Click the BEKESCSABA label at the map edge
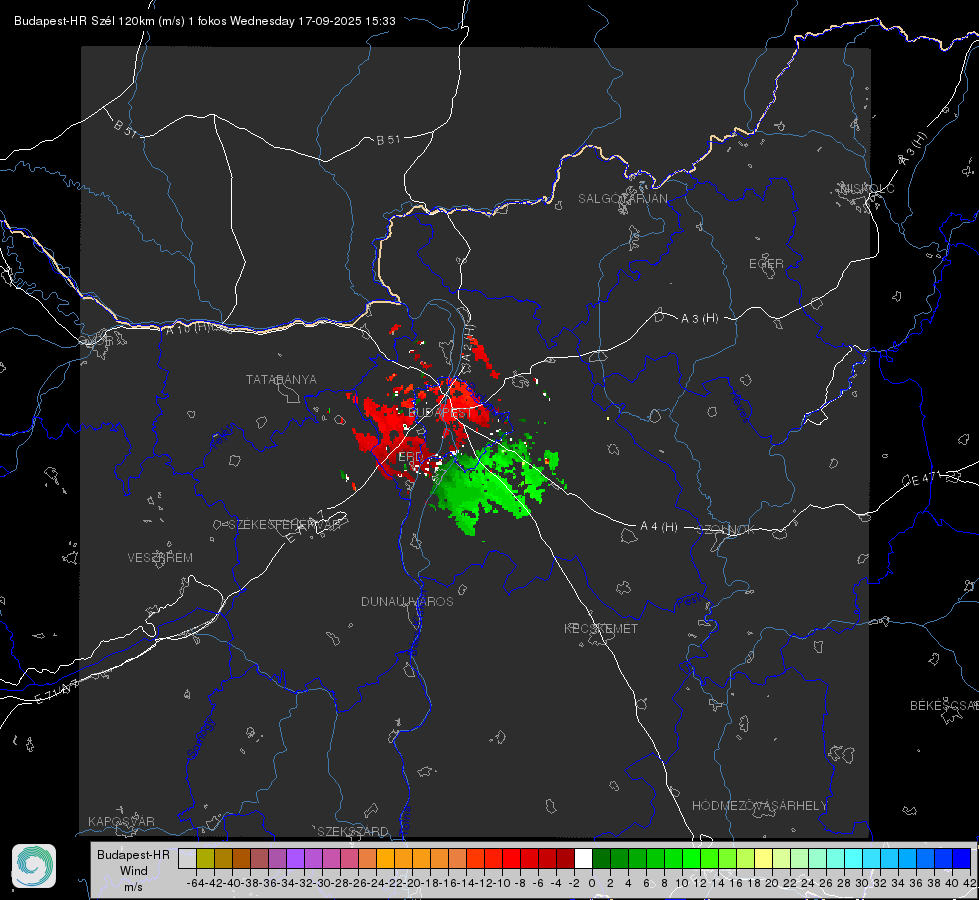Image resolution: width=979 pixels, height=900 pixels. pyautogui.click(x=944, y=706)
